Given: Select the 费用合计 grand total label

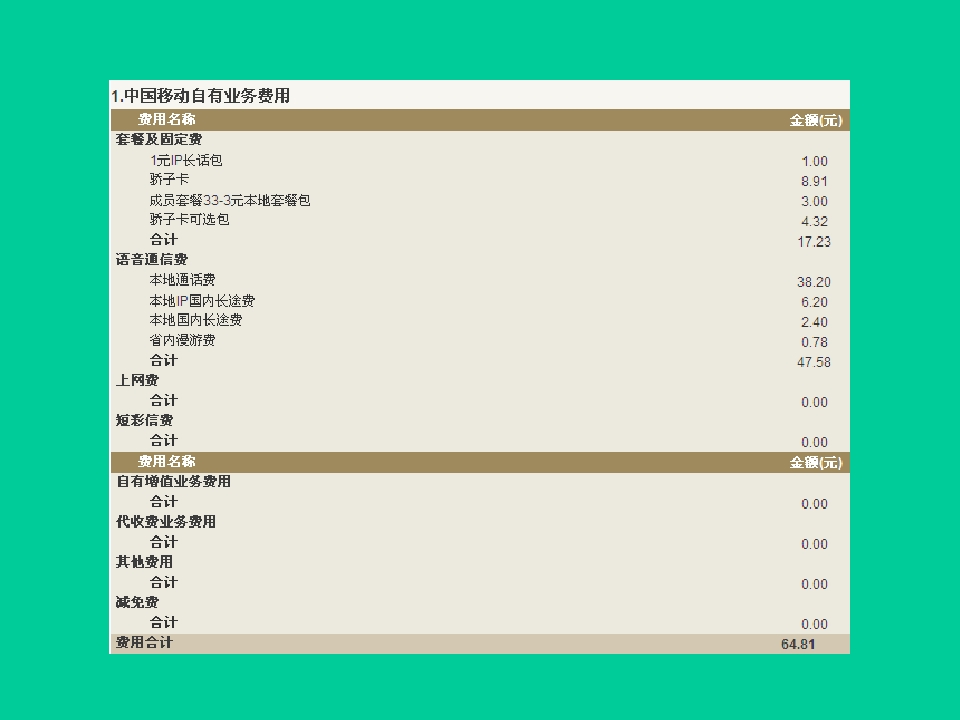Looking at the screenshot, I should pyautogui.click(x=144, y=642).
